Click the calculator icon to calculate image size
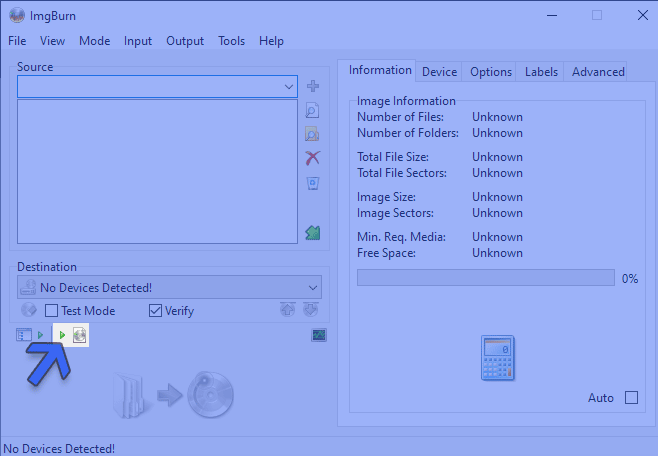This screenshot has width=658, height=456. [498, 357]
